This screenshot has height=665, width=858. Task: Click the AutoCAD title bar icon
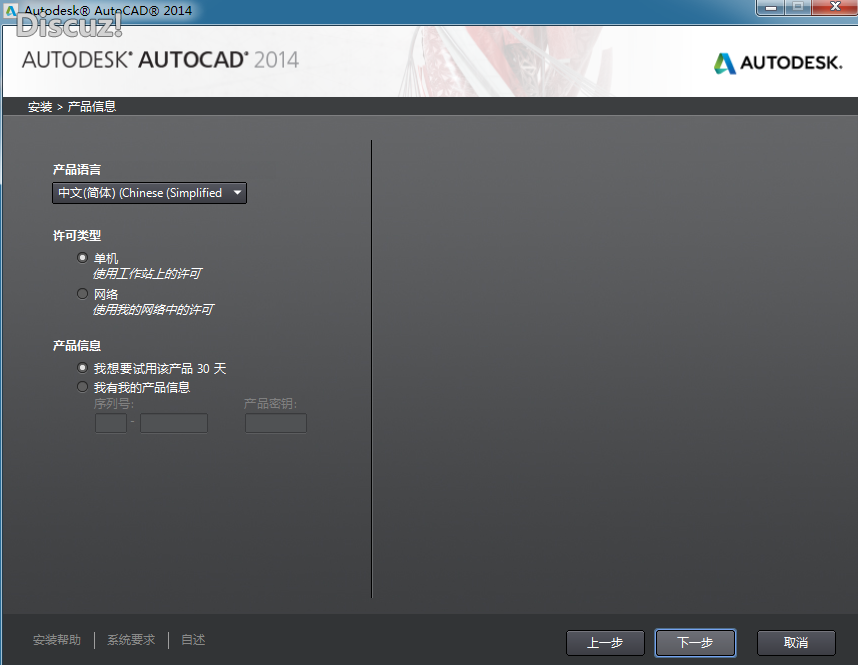11,10
